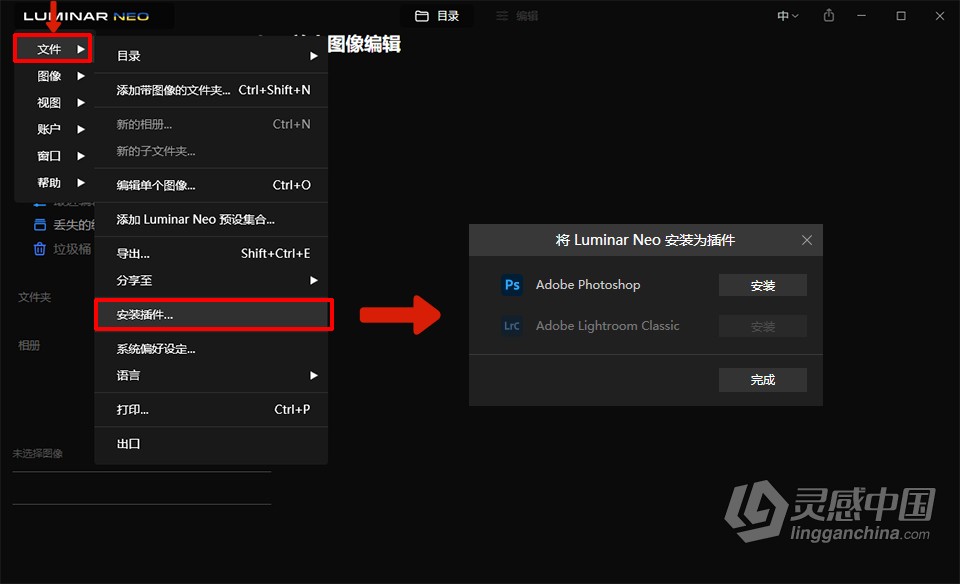Viewport: 960px width, 584px height.
Task: Expand the 语言 submenu
Action: (211, 375)
